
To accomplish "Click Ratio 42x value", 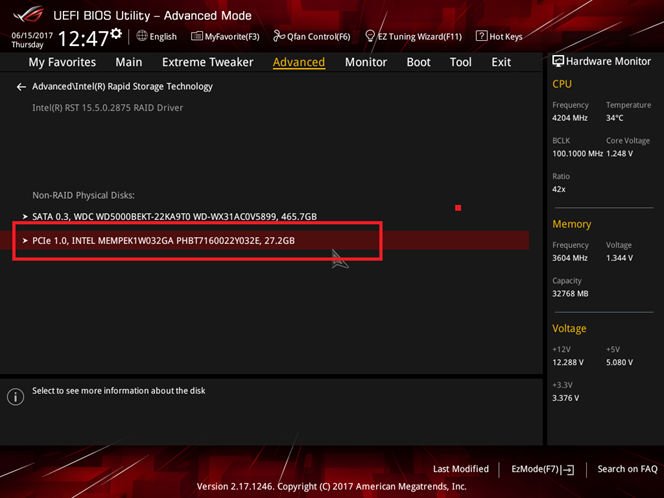I will 559,189.
